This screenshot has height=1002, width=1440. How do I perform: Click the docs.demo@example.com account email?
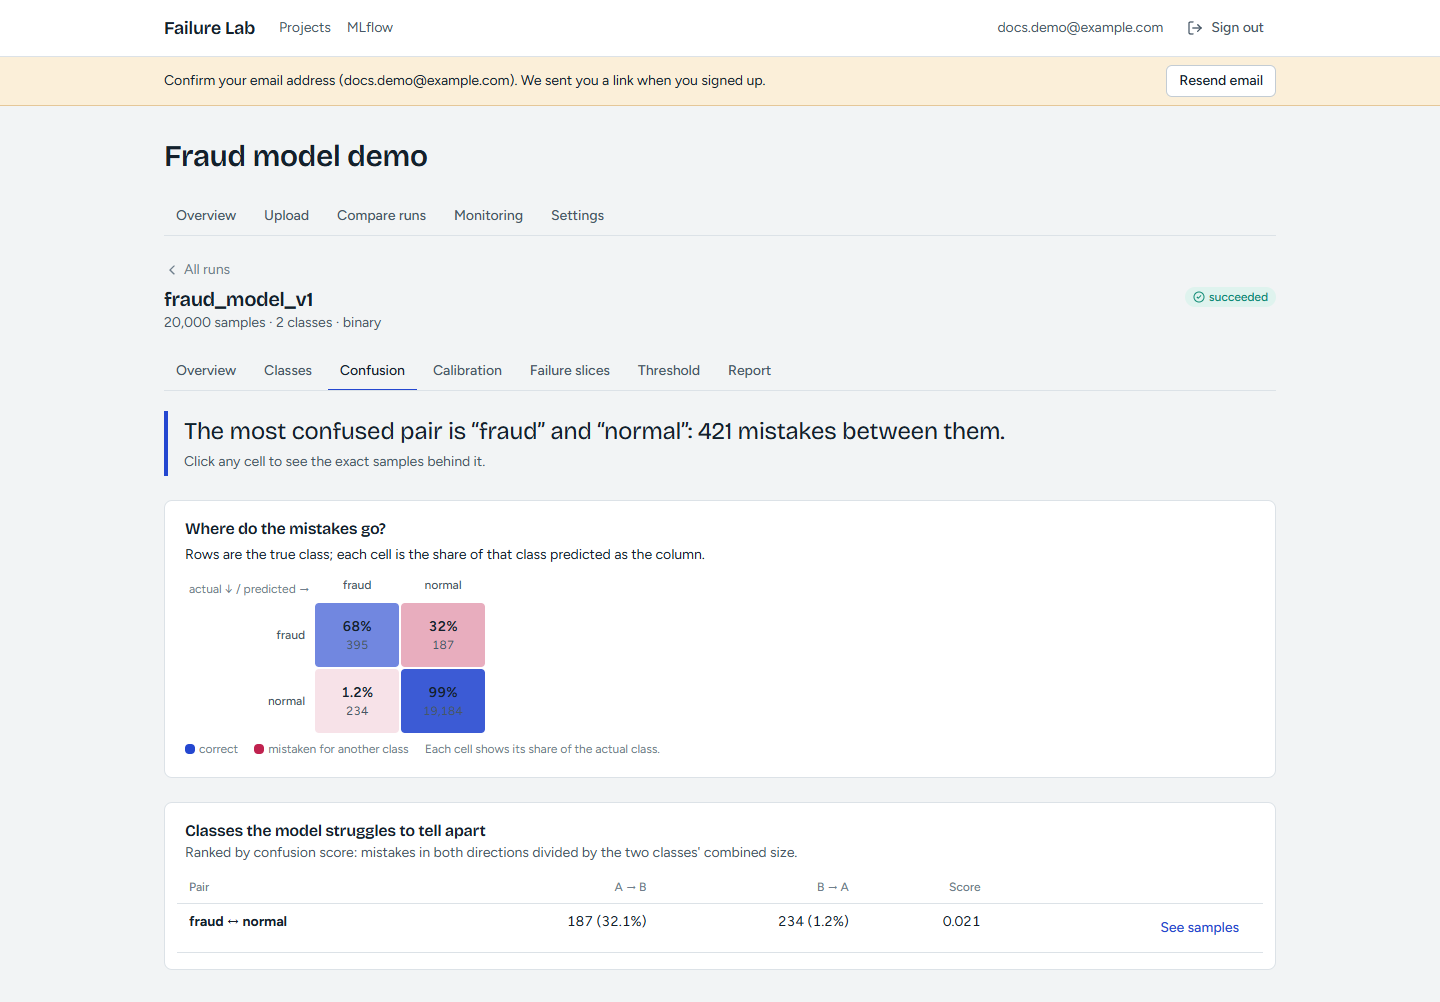(x=1080, y=28)
